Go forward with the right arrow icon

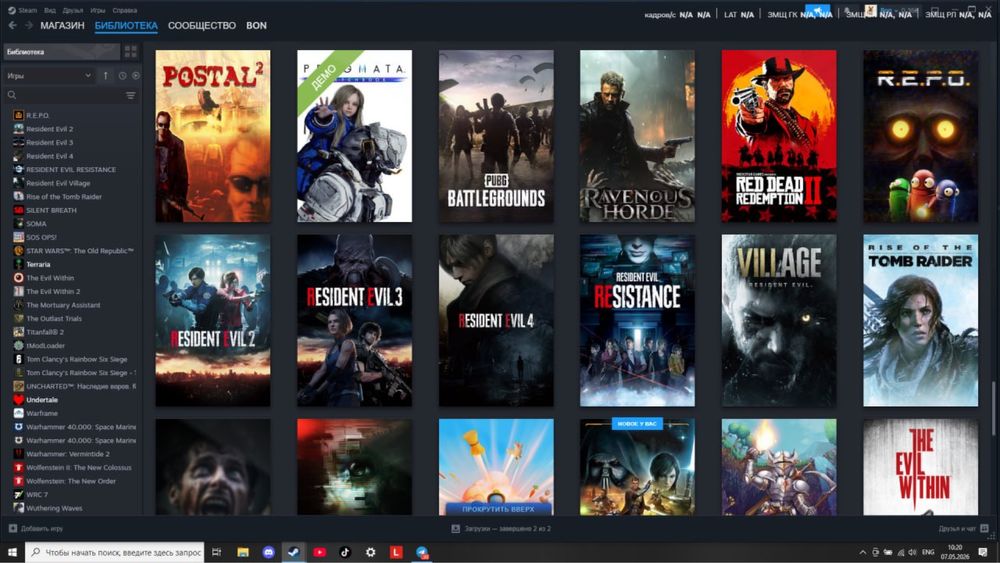pyautogui.click(x=28, y=26)
